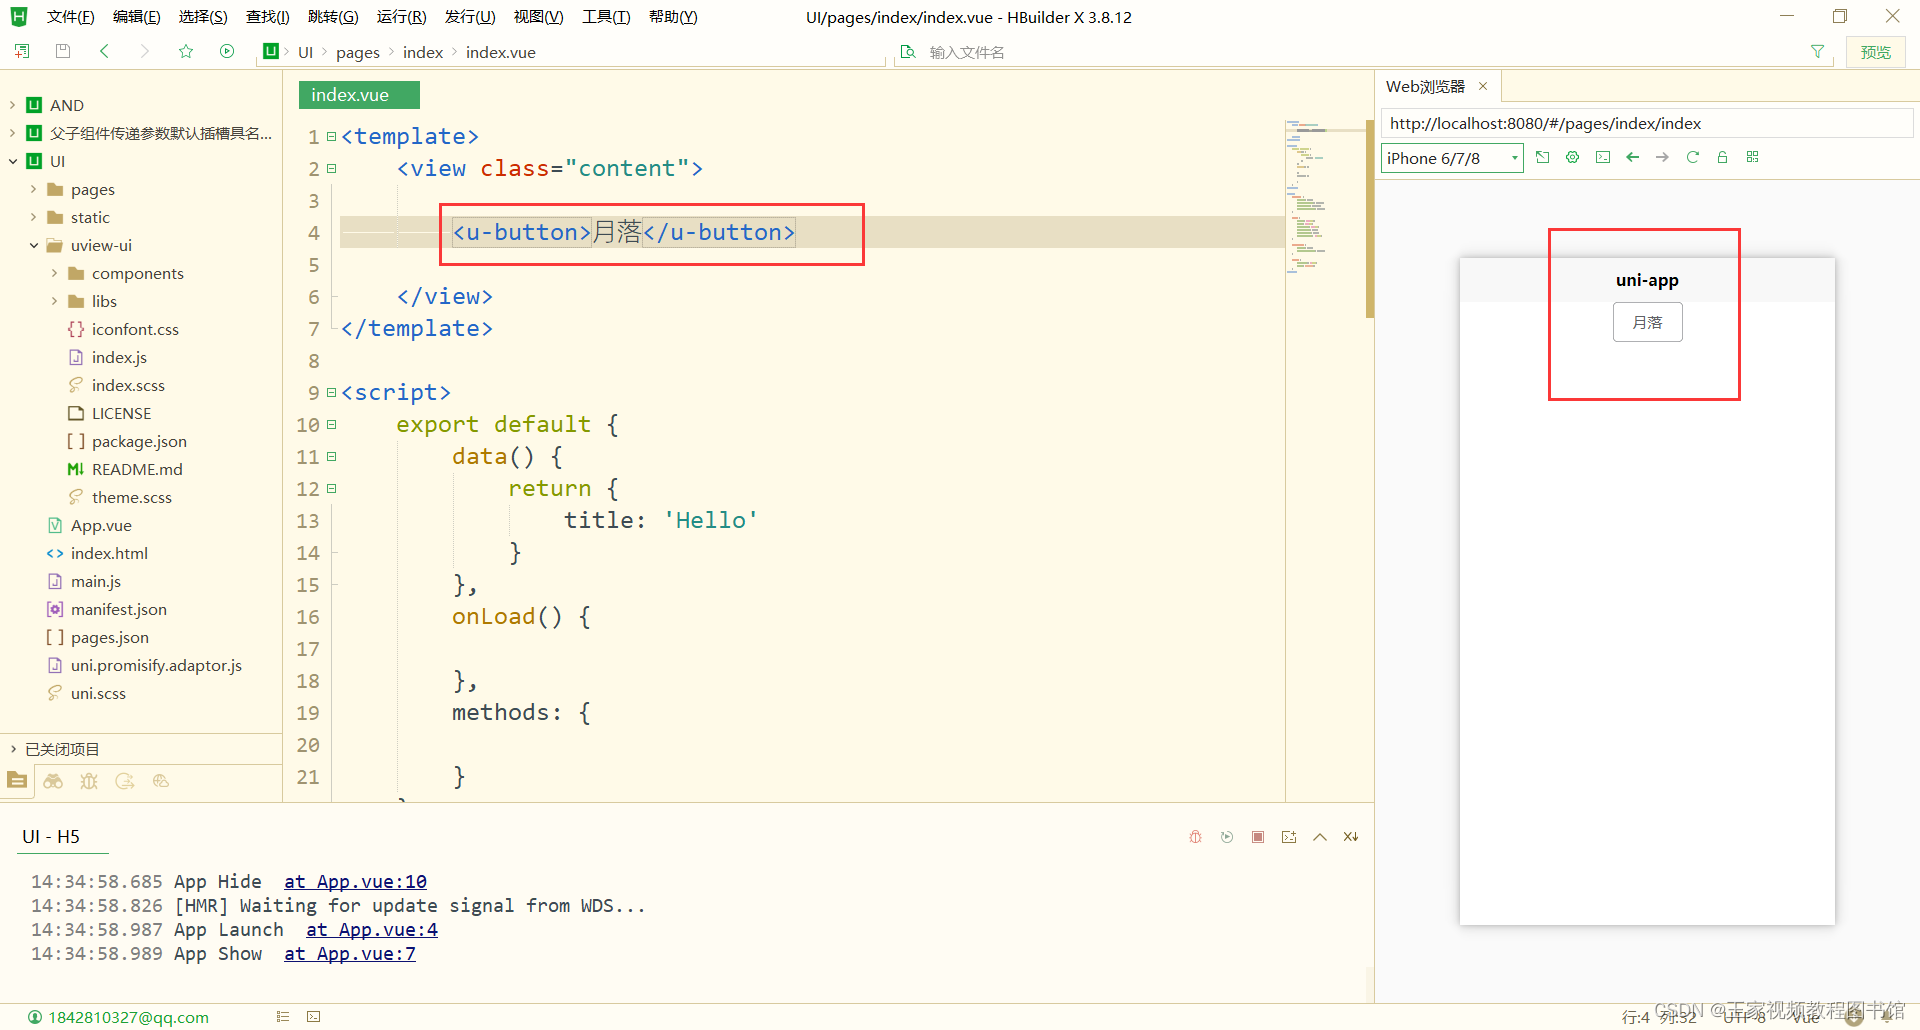
Task: Open the App.vue:10 console link
Action: click(355, 881)
